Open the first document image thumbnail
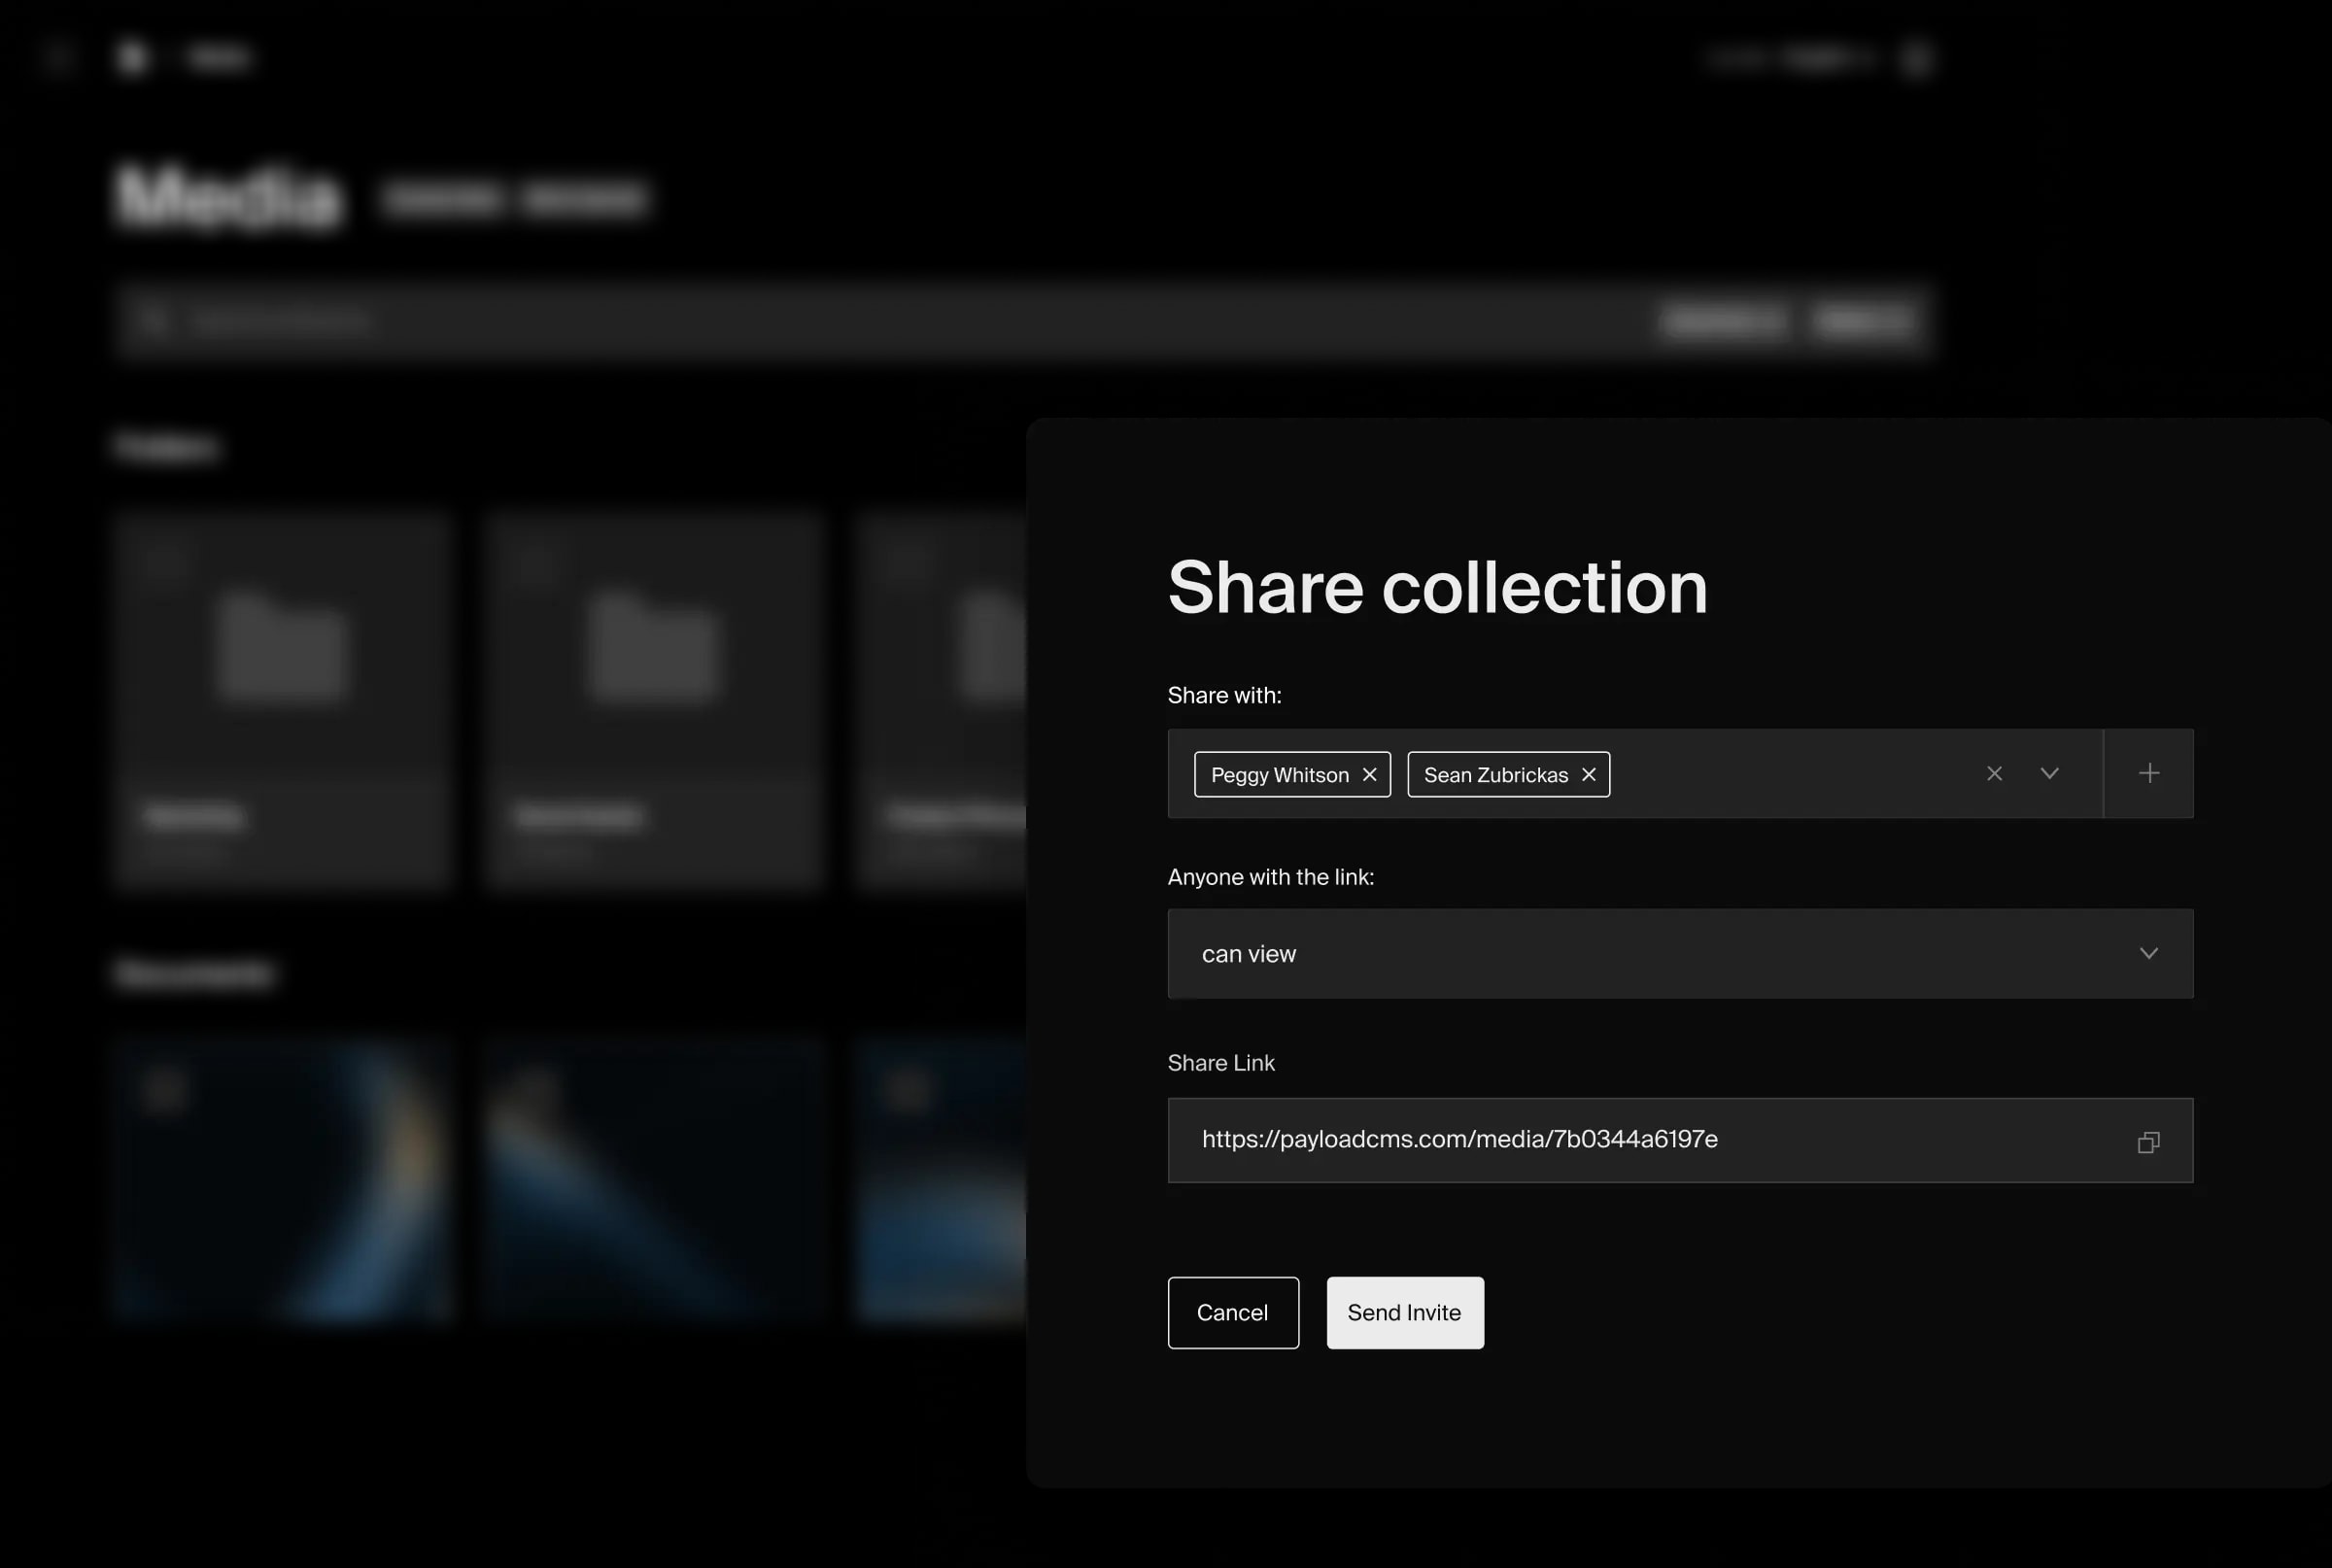Image resolution: width=2332 pixels, height=1568 pixels. coord(283,1180)
